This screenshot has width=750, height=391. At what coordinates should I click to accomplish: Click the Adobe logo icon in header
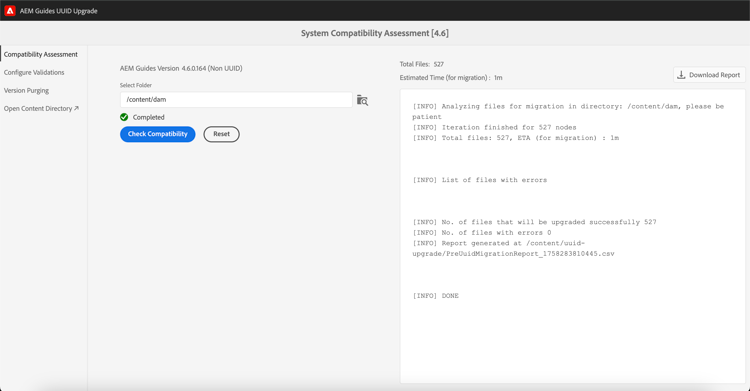click(x=10, y=11)
